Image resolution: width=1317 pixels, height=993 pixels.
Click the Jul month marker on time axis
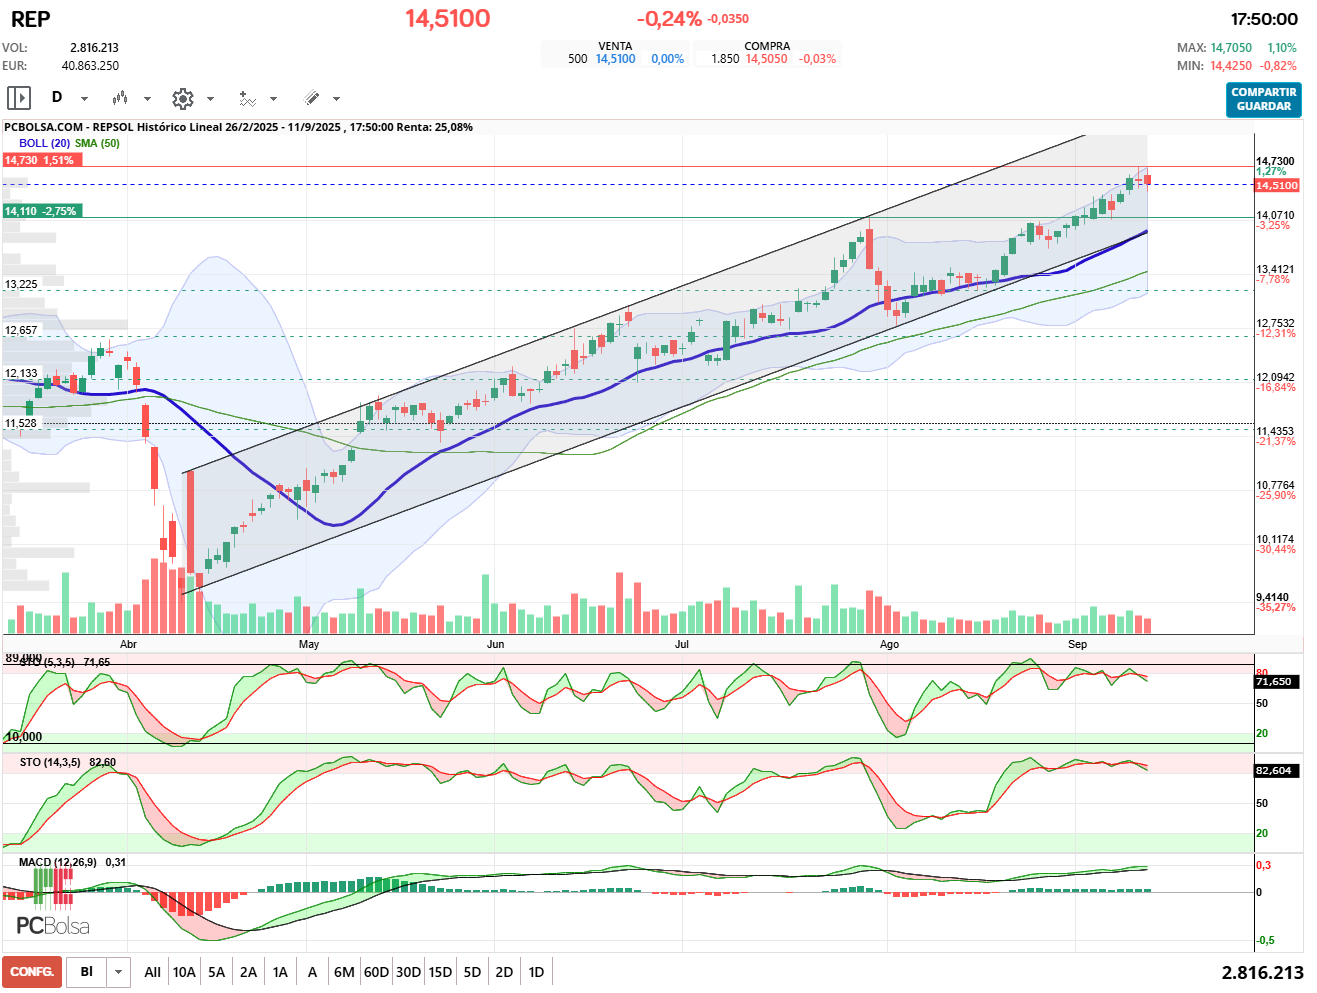pyautogui.click(x=682, y=644)
